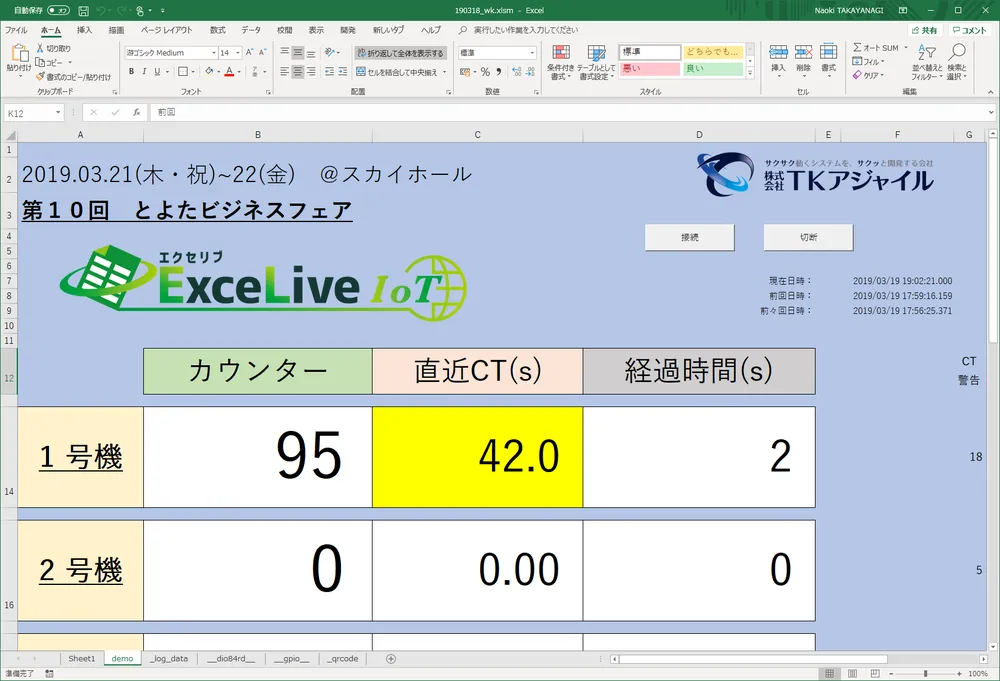Viewport: 1000px width, 681px height.
Task: Toggle the AutoSave (自動保存) switch
Action: (x=58, y=10)
